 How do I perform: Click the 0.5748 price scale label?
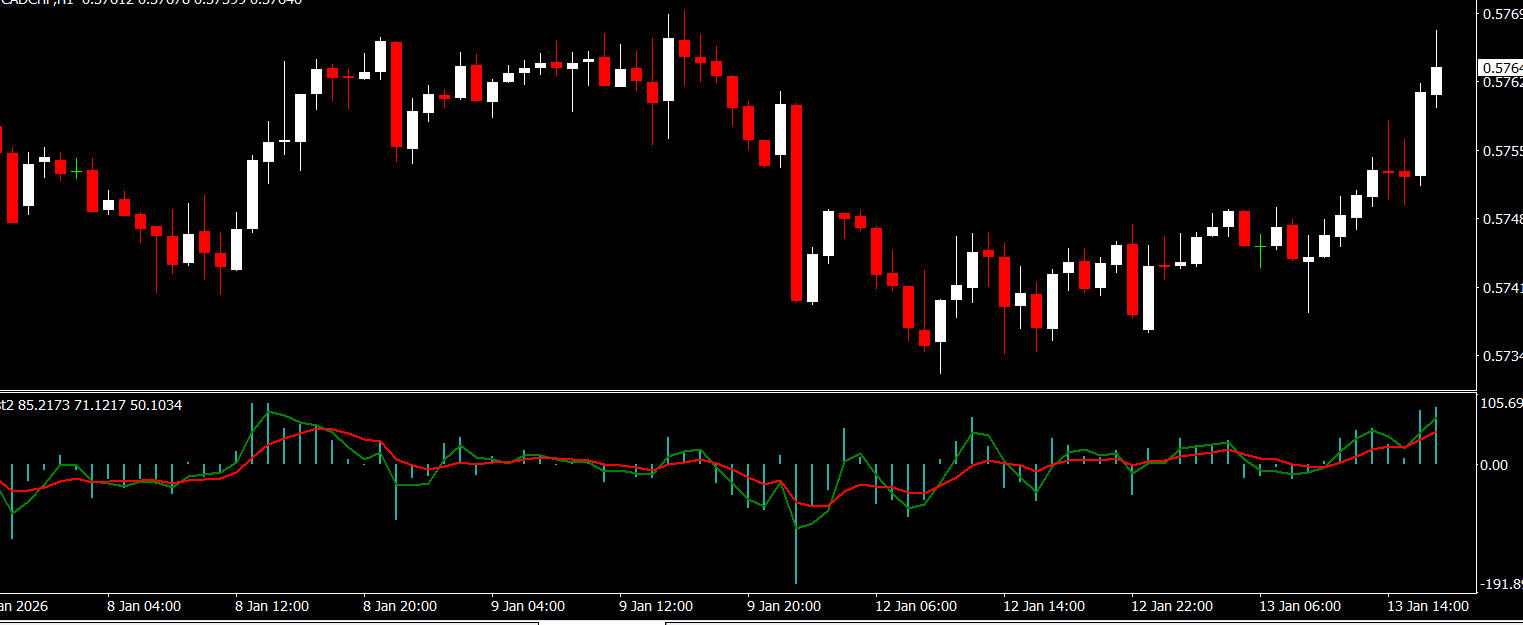[x=1501, y=219]
